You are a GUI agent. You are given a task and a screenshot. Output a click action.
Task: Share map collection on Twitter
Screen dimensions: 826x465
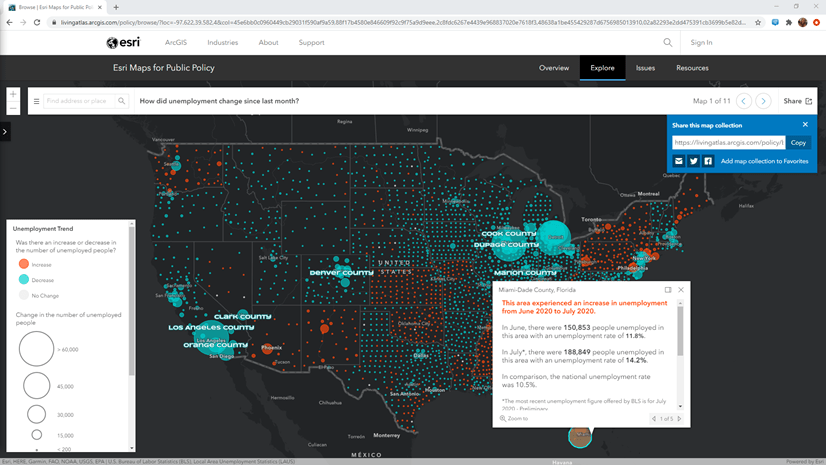(x=693, y=161)
